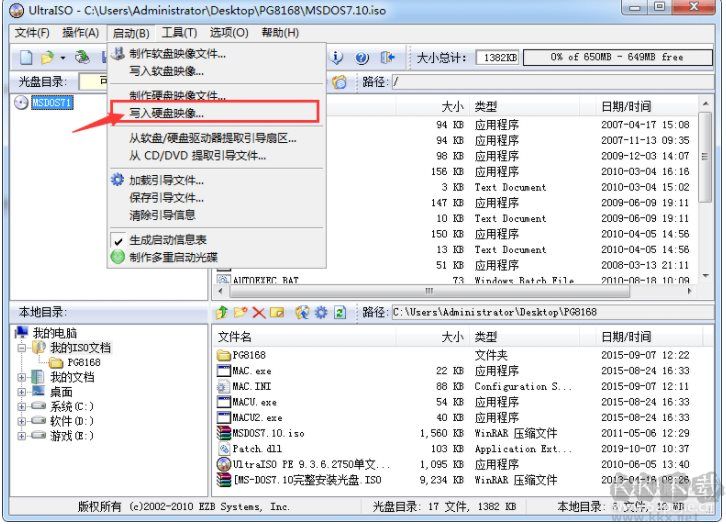The image size is (726, 524).
Task: Click the upper list horizontal scrollbar thumb
Action: click(429, 291)
